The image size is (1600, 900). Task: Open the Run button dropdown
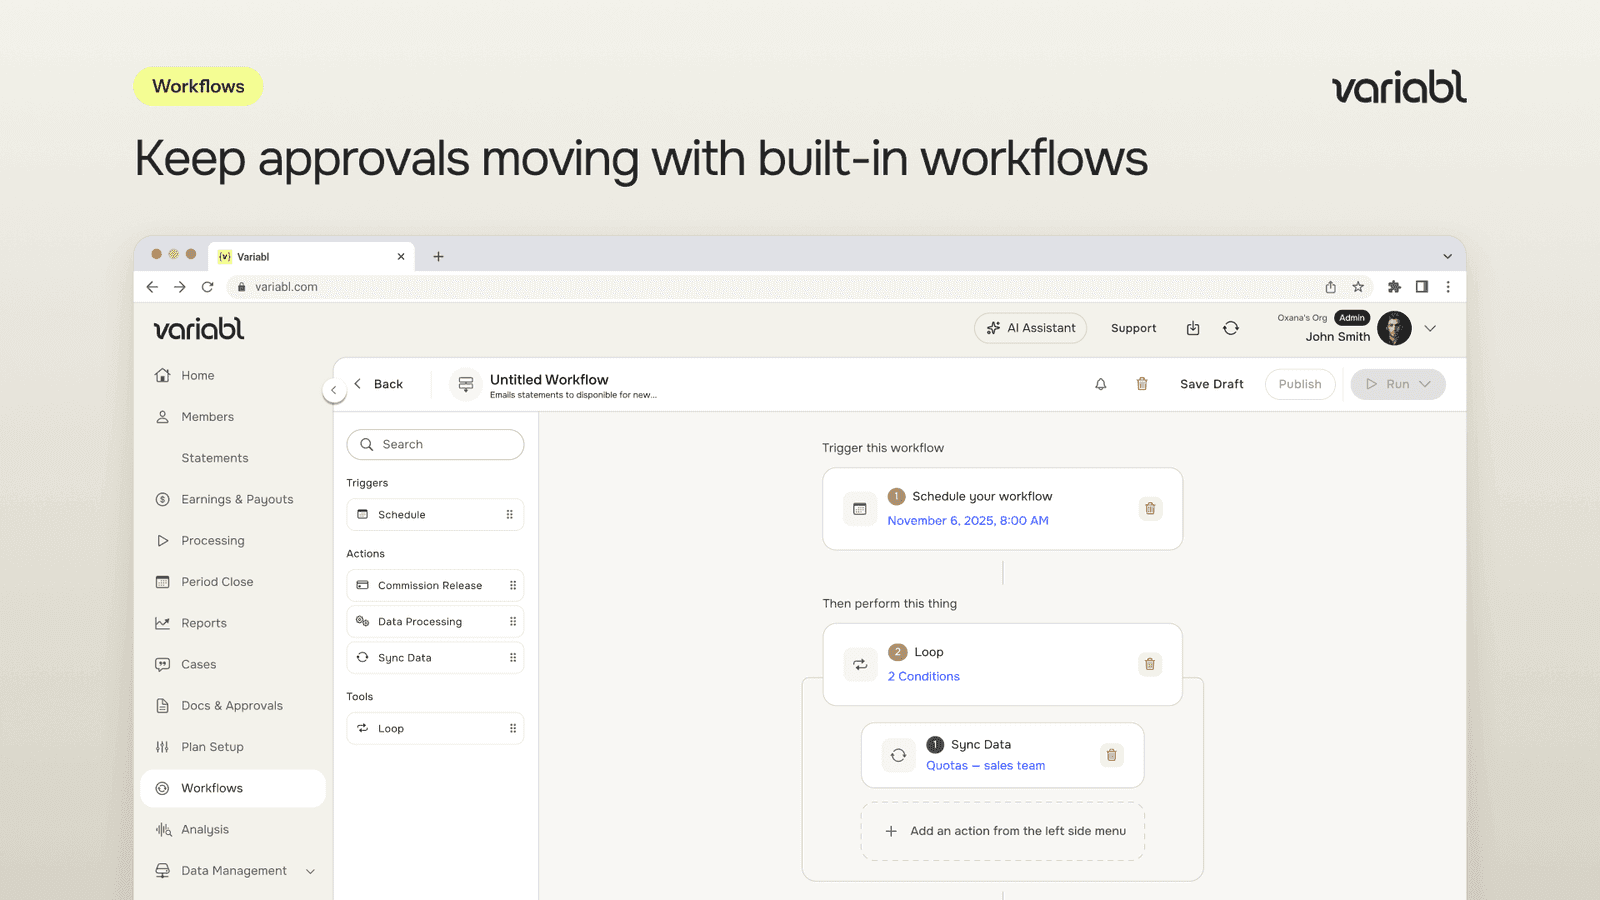(1426, 384)
